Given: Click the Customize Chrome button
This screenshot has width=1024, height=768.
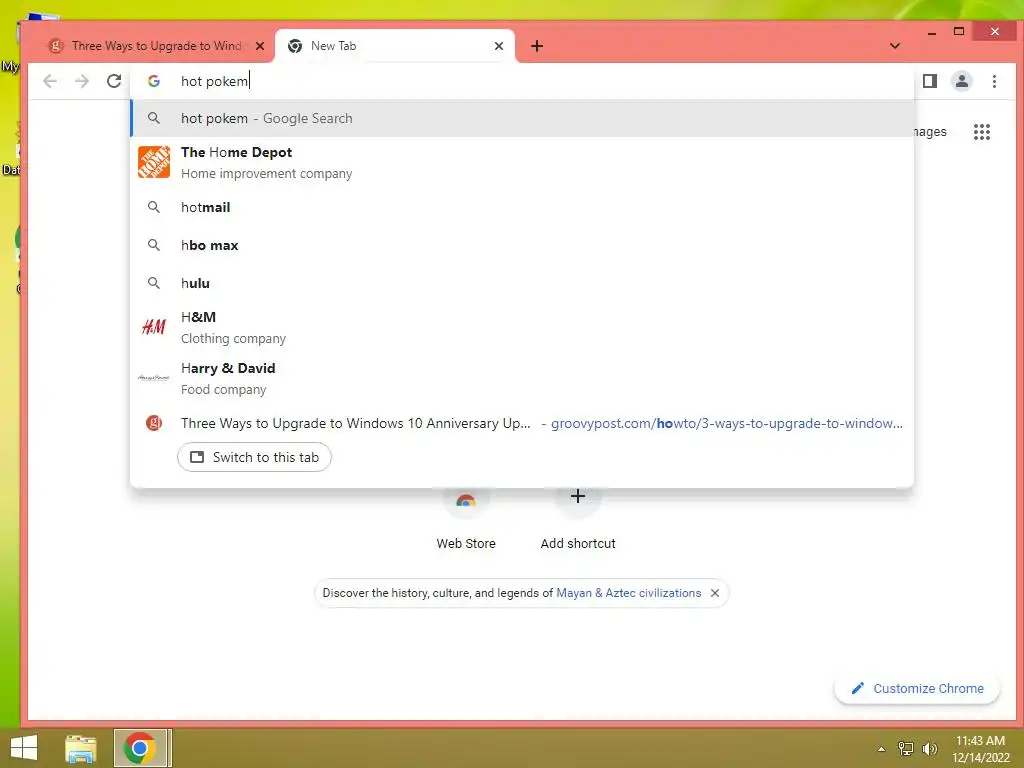Looking at the screenshot, I should tap(917, 688).
